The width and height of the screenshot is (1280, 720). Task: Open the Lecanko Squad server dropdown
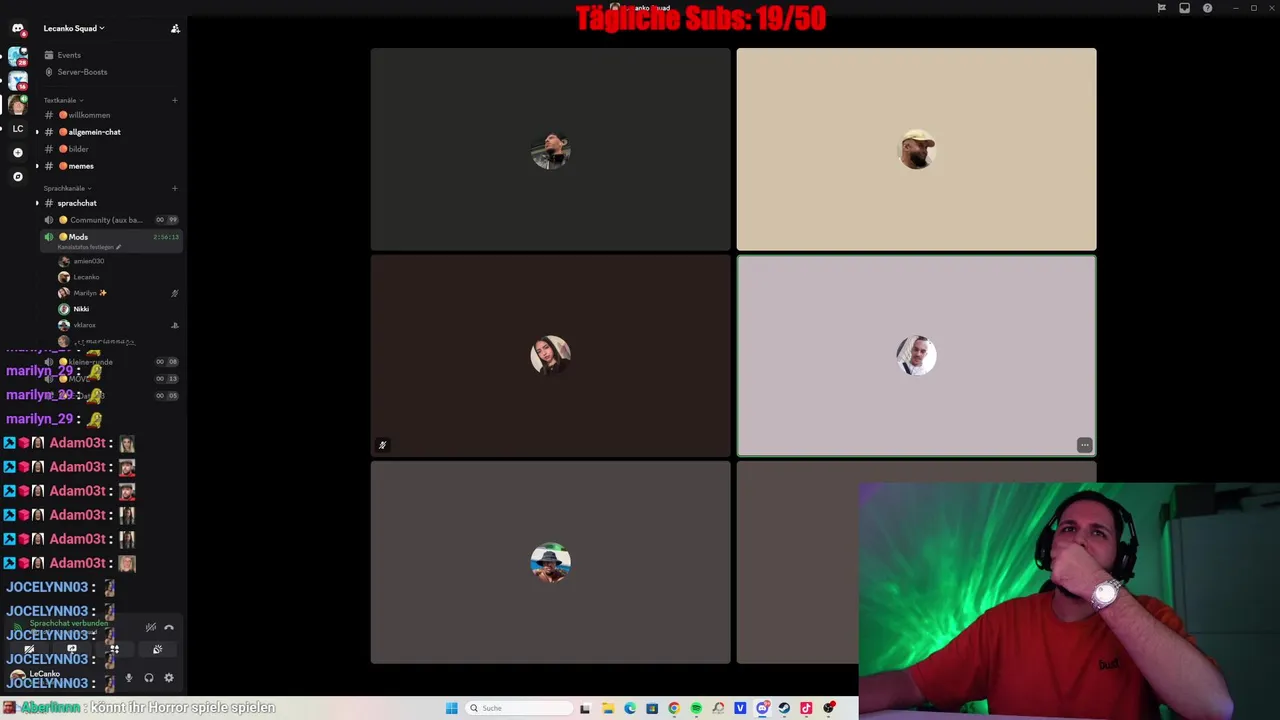74,28
